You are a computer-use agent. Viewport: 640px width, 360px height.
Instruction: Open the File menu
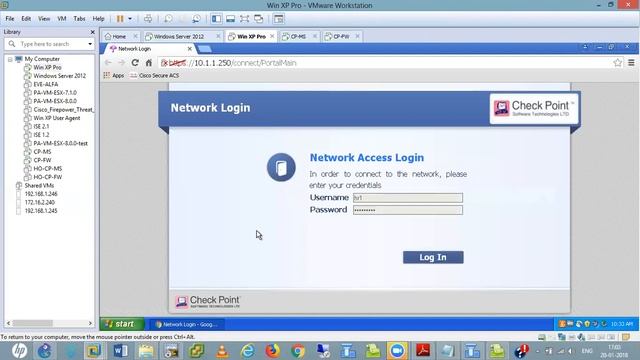(x=10, y=19)
